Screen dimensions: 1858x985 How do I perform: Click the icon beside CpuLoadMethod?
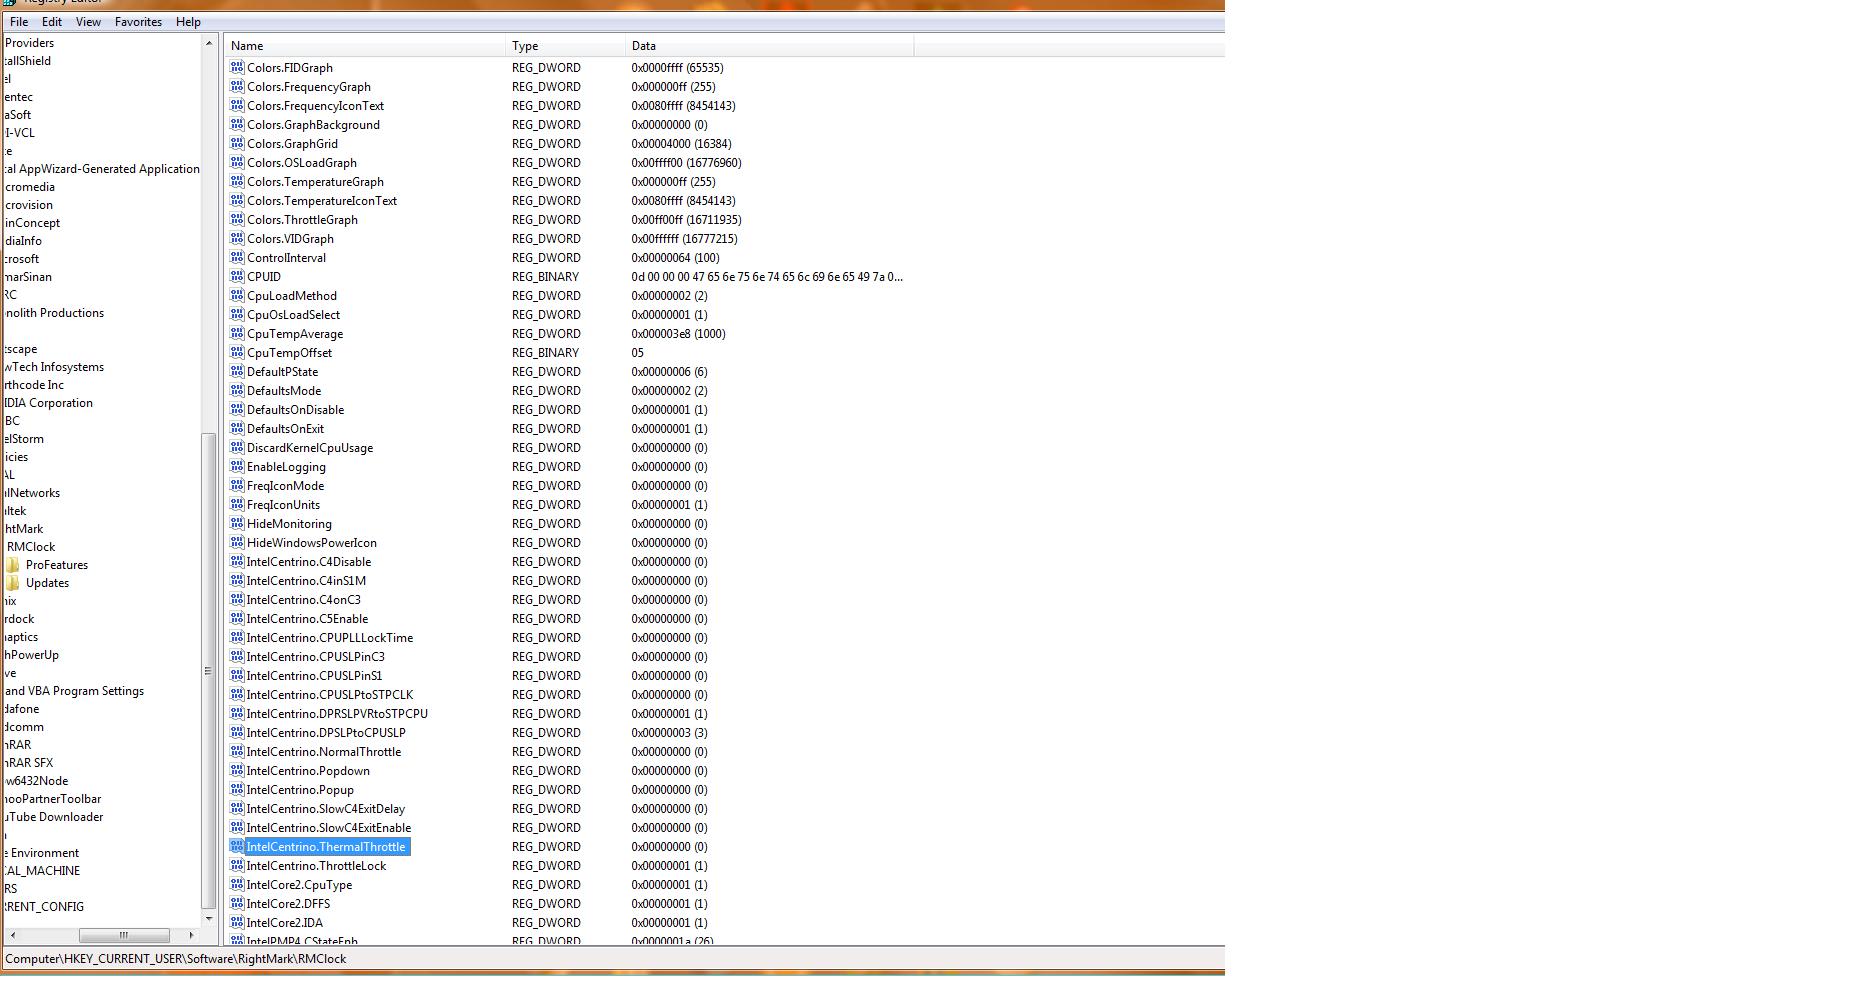[x=237, y=296]
